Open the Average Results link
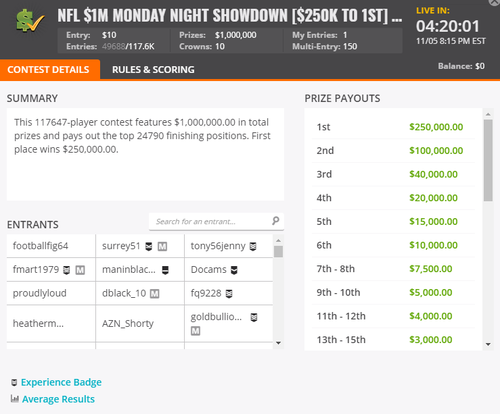The image size is (500, 414). (x=58, y=399)
